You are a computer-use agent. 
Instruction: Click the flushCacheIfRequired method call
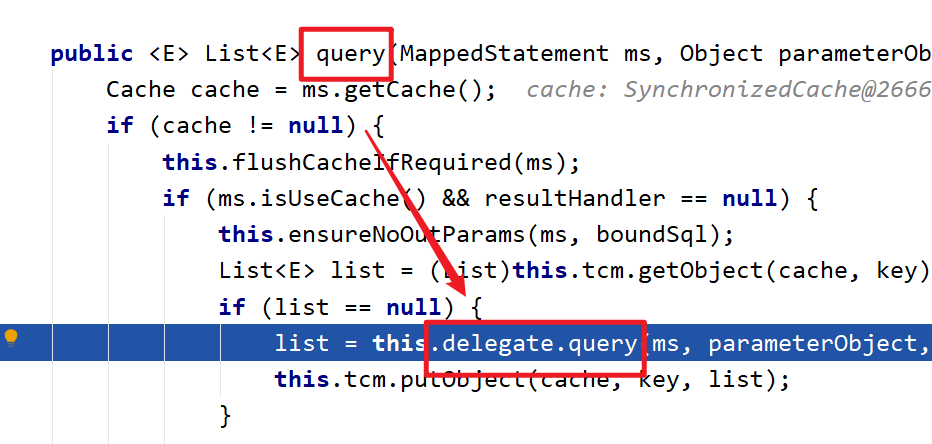pyautogui.click(x=371, y=162)
